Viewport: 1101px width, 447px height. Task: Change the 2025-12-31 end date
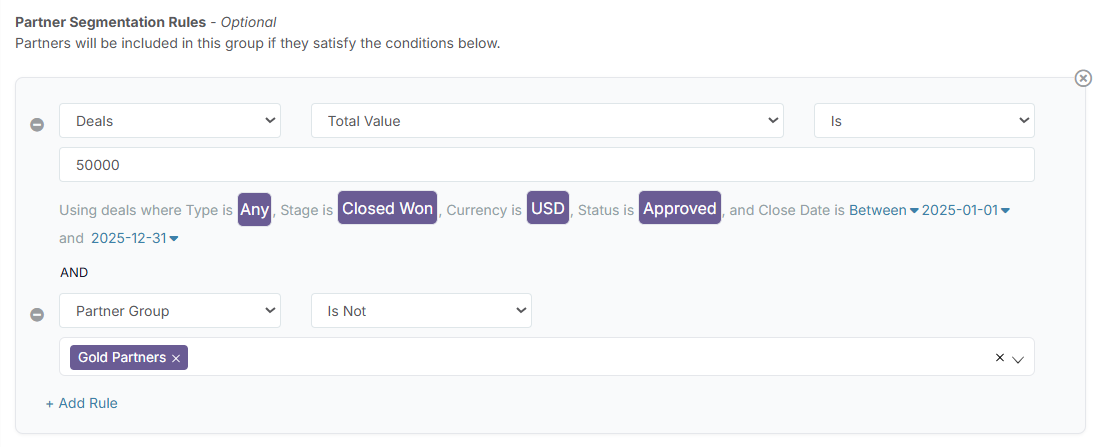(x=135, y=239)
